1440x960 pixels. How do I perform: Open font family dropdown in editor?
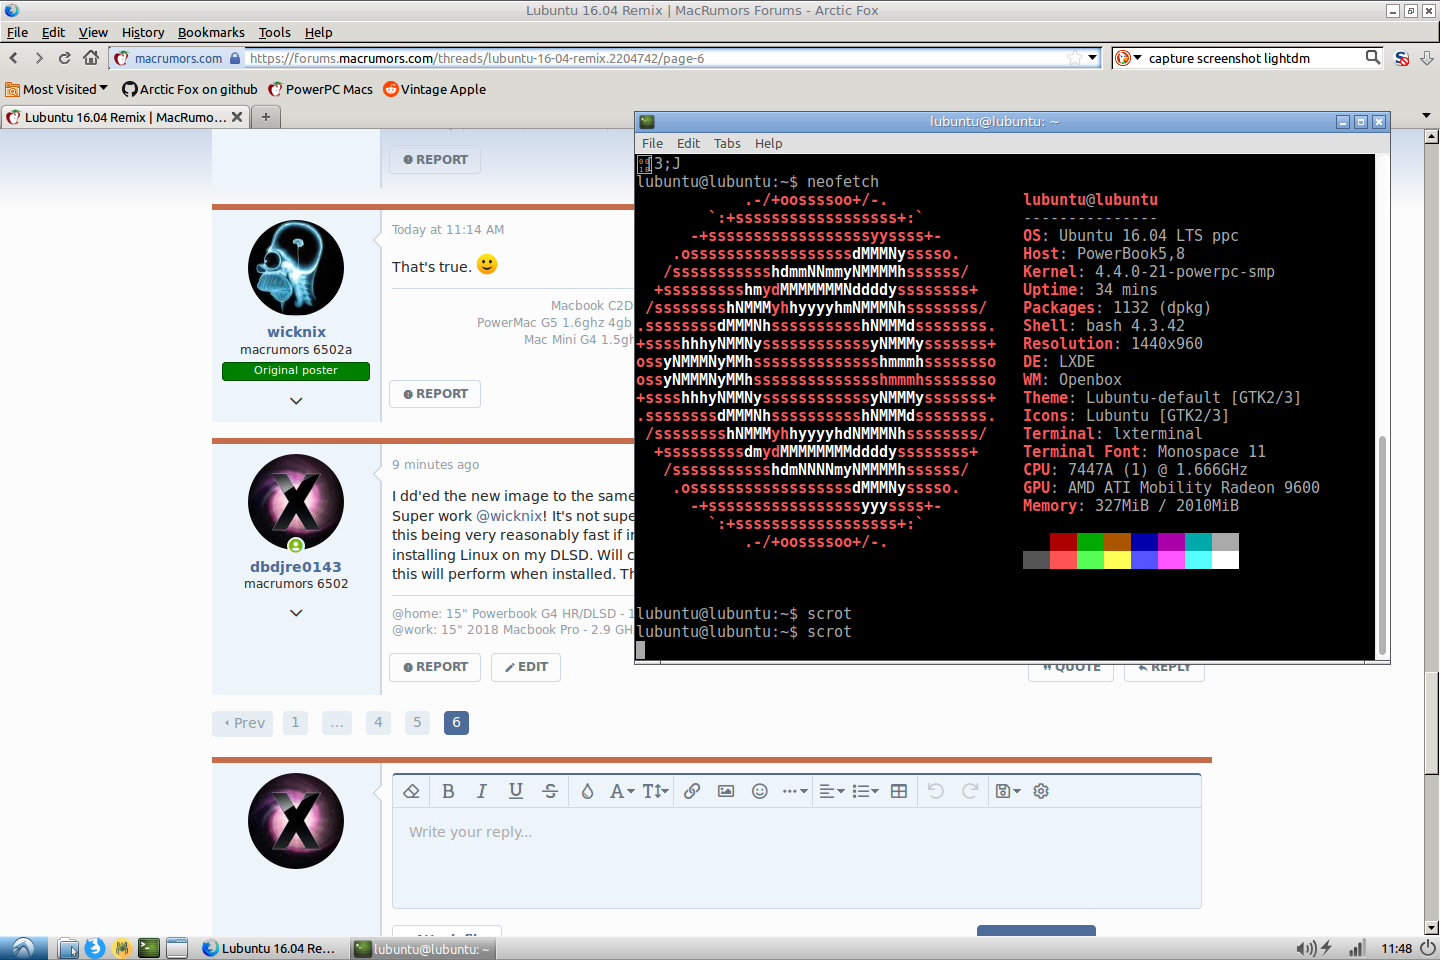pos(622,791)
